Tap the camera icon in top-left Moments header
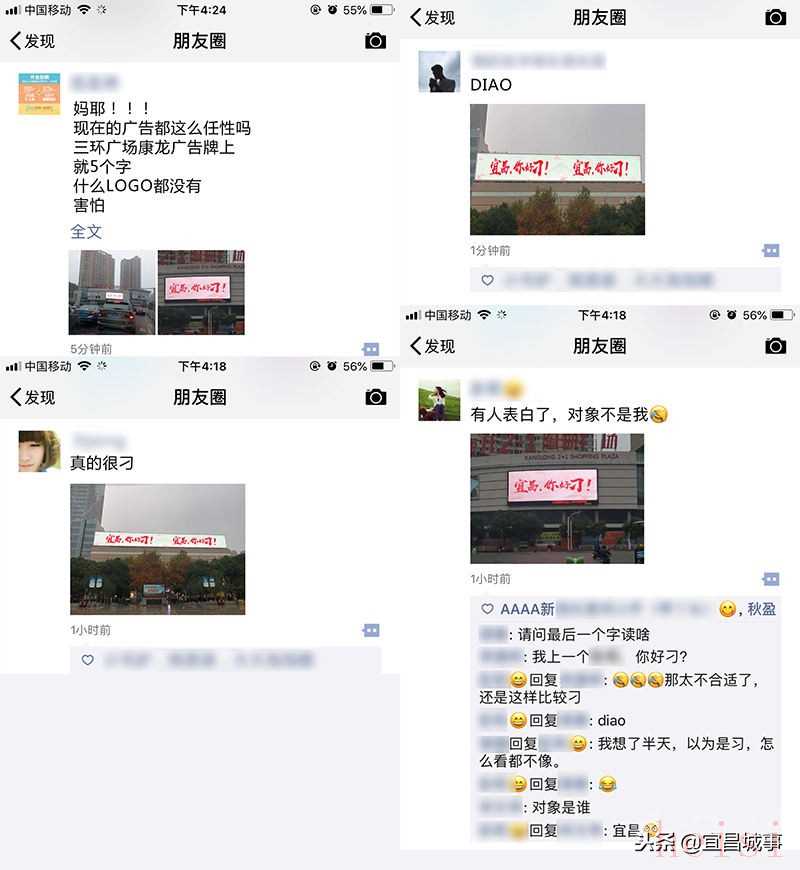Viewport: 800px width, 870px height. (376, 41)
